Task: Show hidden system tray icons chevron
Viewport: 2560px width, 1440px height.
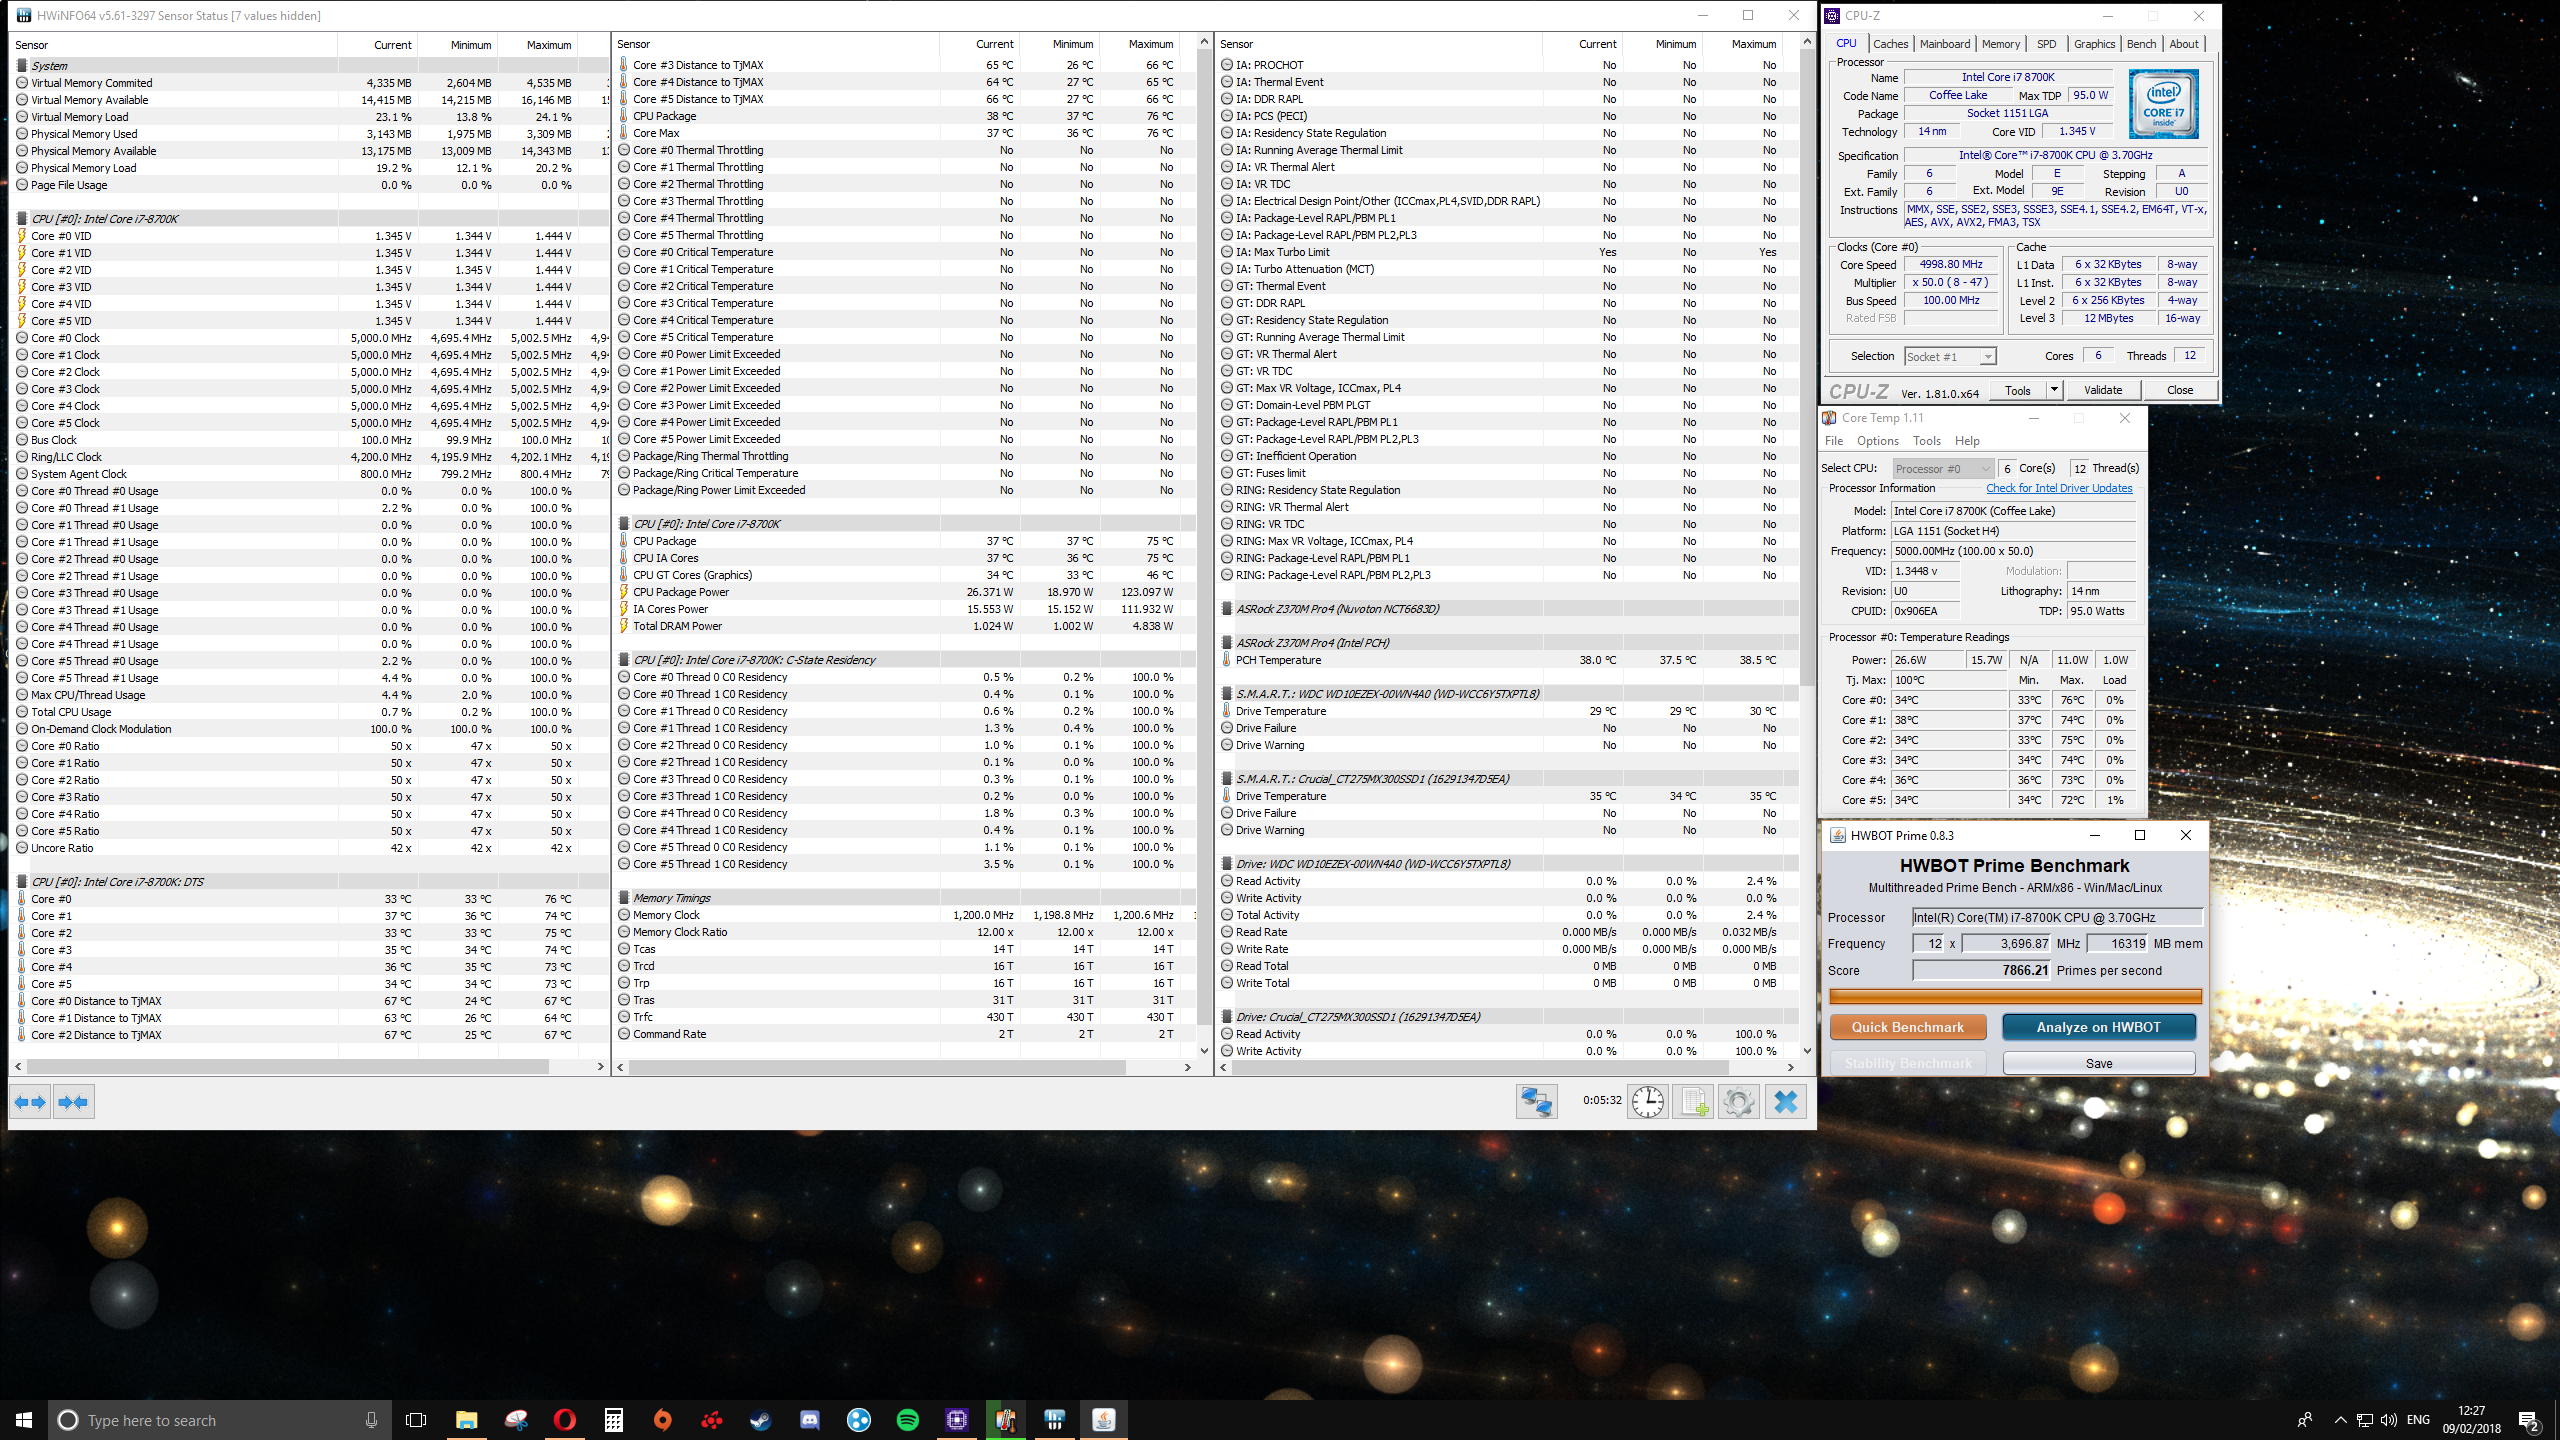Action: click(2340, 1420)
